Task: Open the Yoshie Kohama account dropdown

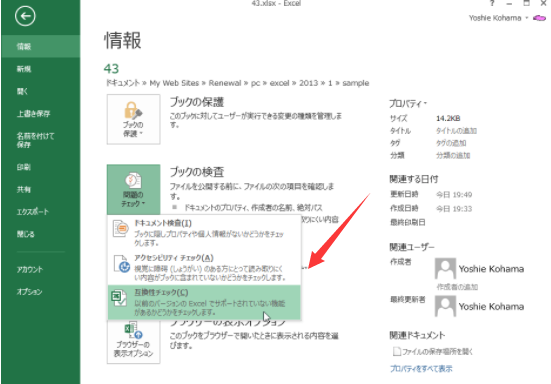Action: pyautogui.click(x=498, y=18)
